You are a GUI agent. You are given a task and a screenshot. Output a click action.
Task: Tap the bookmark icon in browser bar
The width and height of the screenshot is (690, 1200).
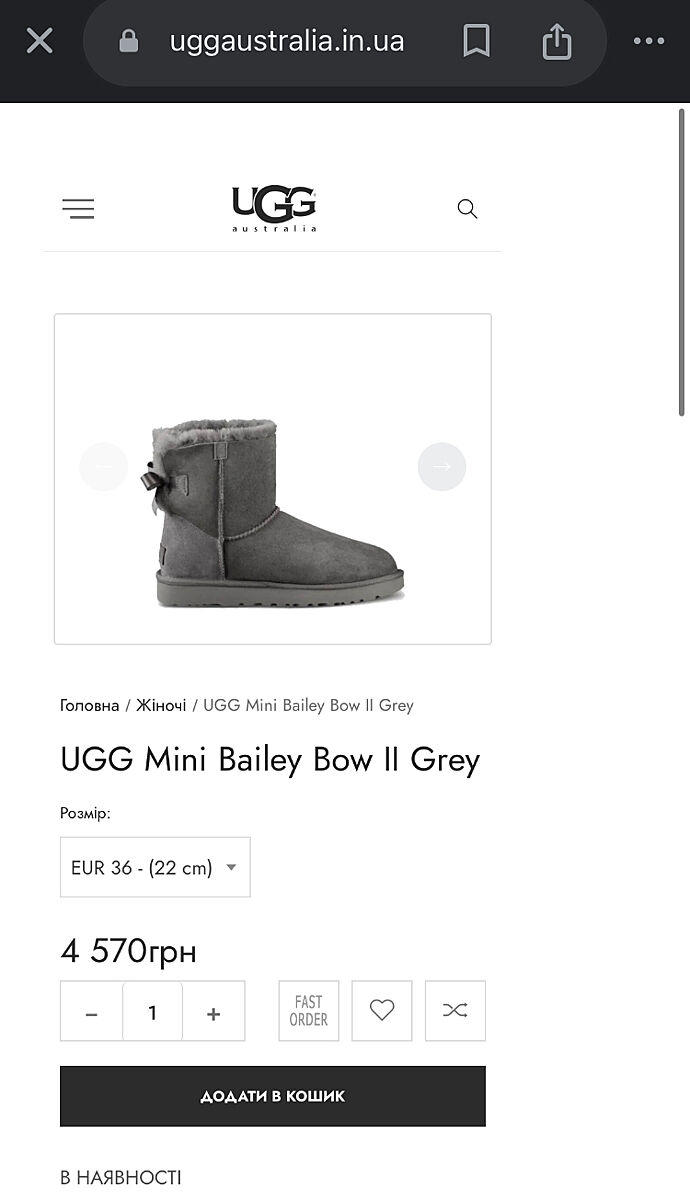click(476, 41)
